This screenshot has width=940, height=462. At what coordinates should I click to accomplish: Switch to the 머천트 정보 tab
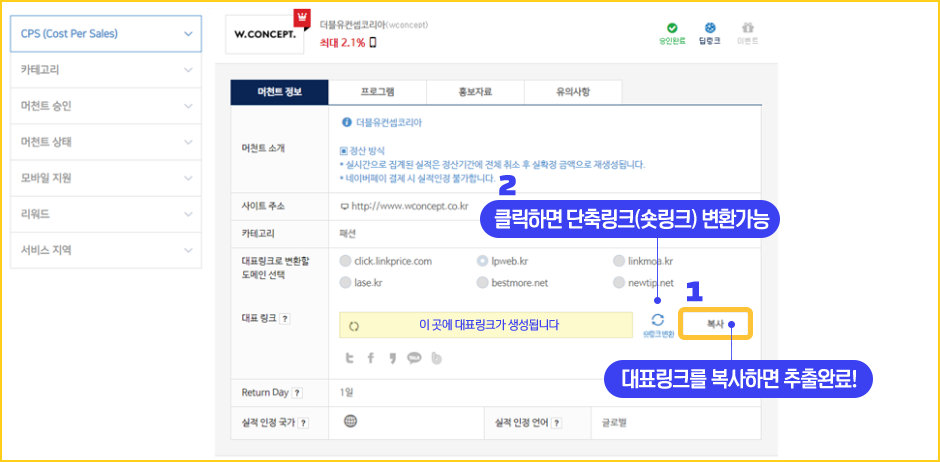point(279,92)
